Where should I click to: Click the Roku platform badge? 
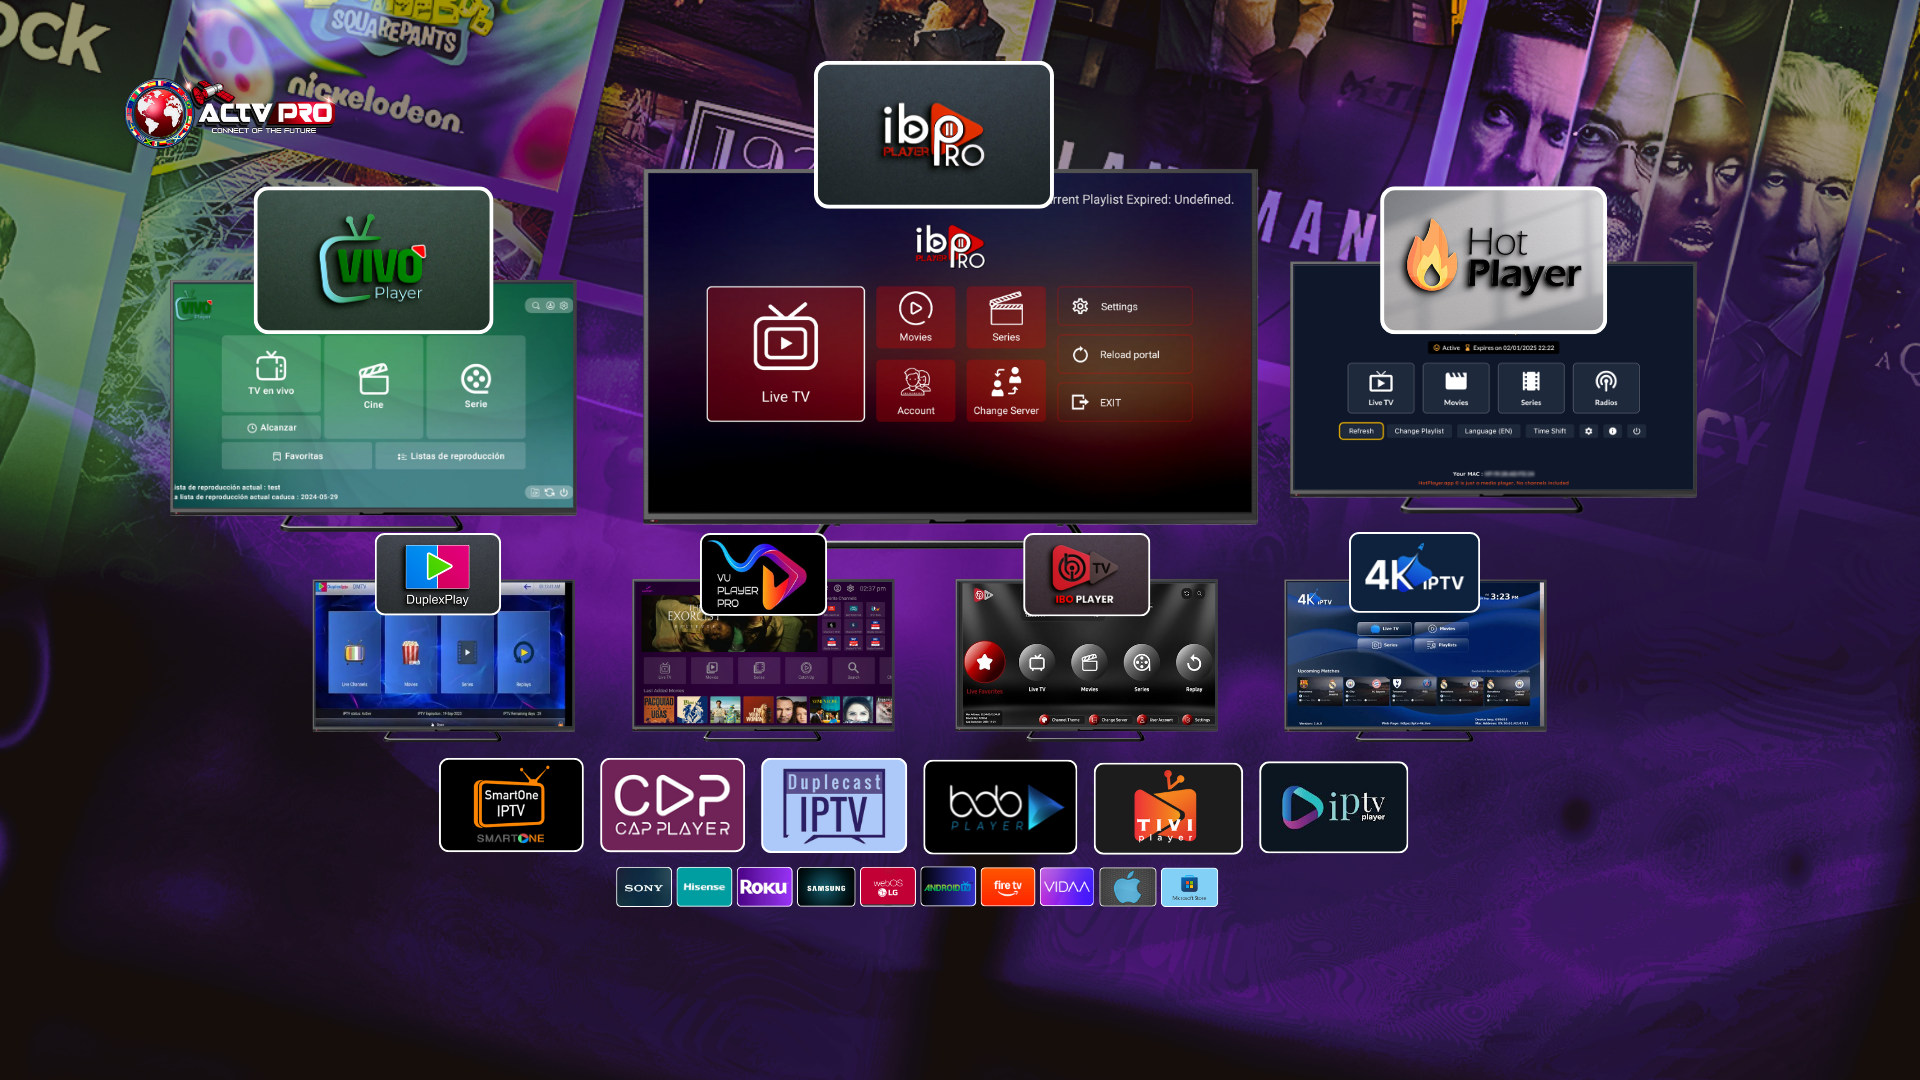764,887
